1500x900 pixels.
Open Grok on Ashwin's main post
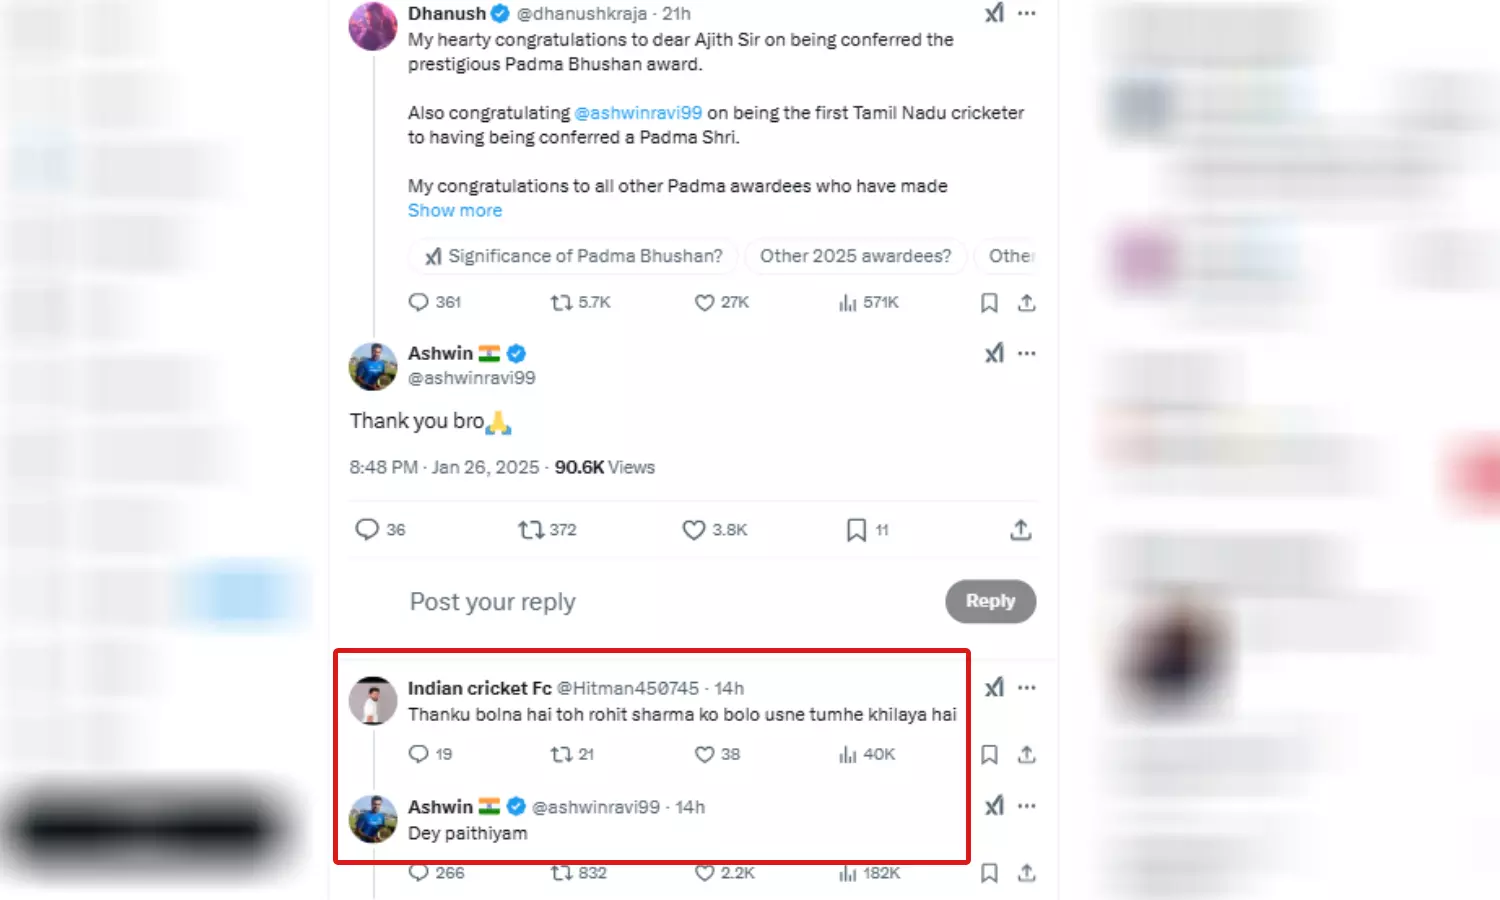(994, 353)
